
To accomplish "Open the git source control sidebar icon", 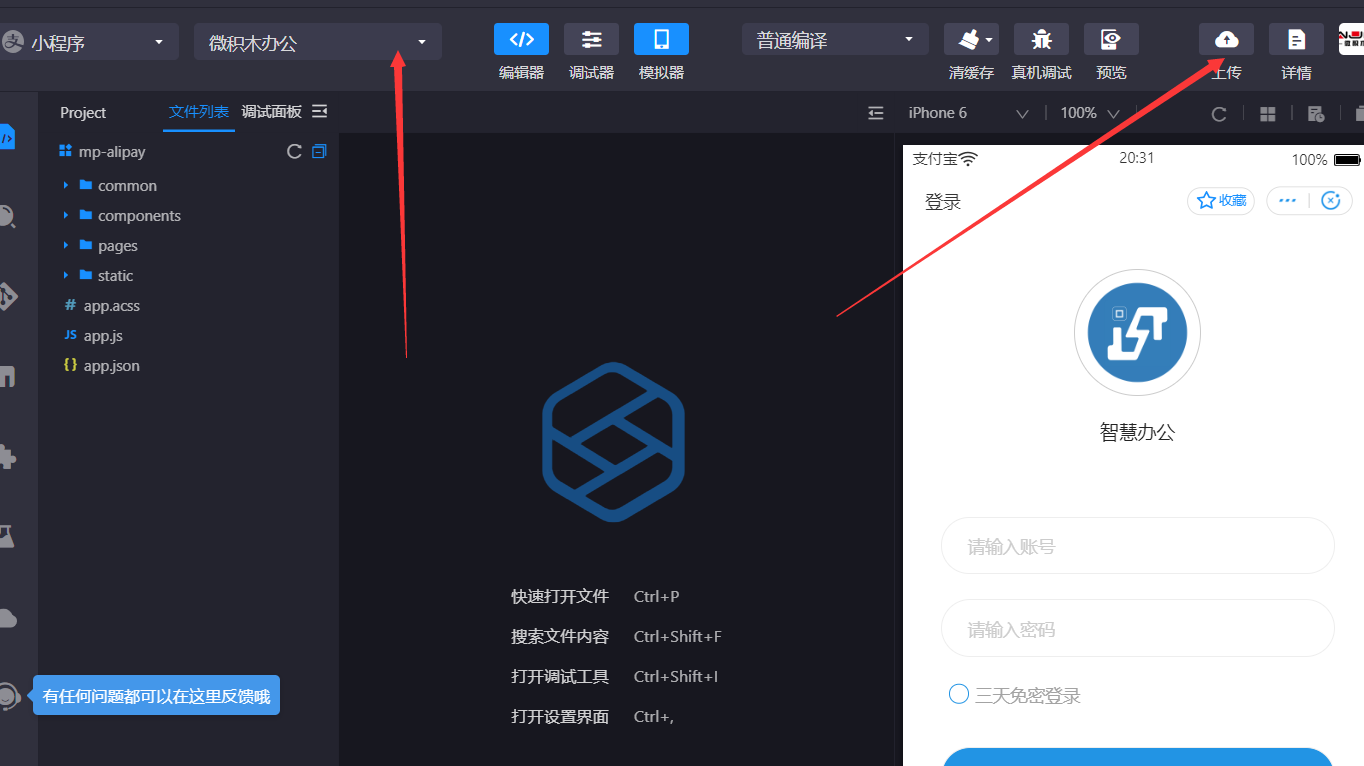I will tap(7, 297).
